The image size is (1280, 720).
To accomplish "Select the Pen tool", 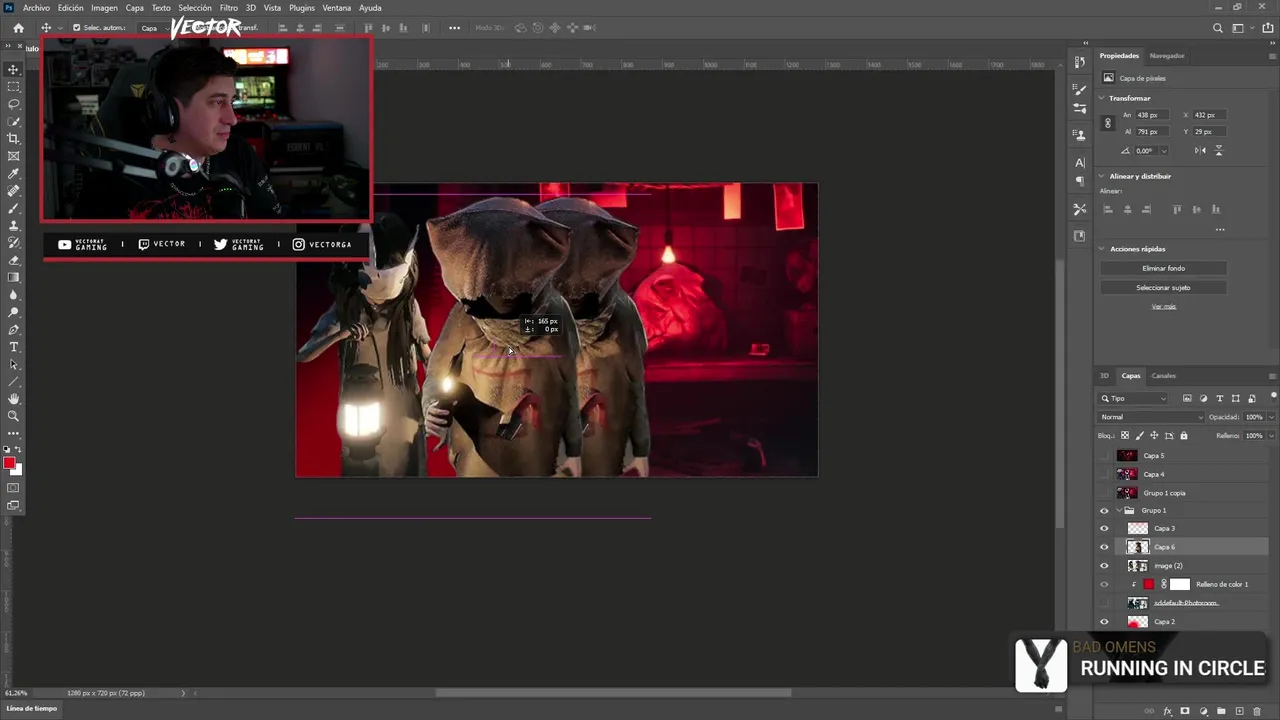I will (14, 330).
